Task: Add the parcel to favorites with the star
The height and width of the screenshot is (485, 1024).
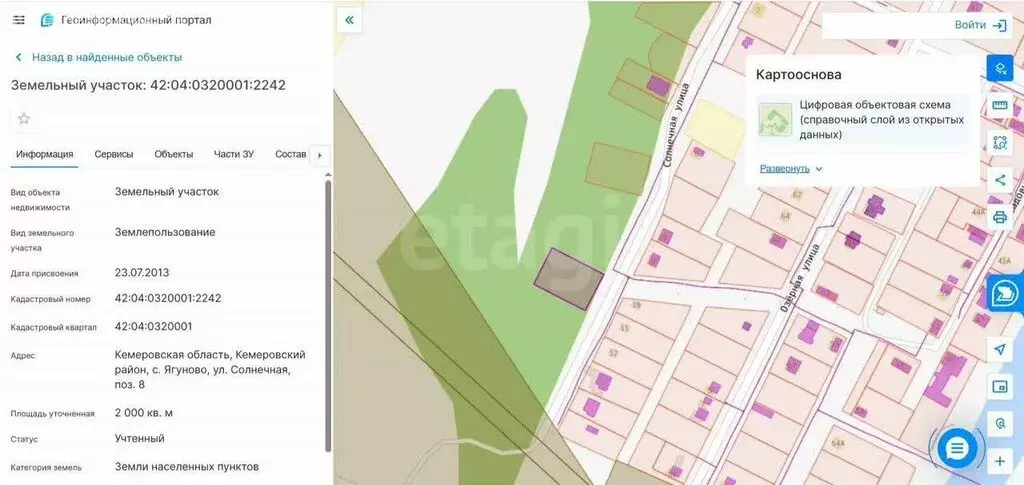Action: [x=24, y=119]
